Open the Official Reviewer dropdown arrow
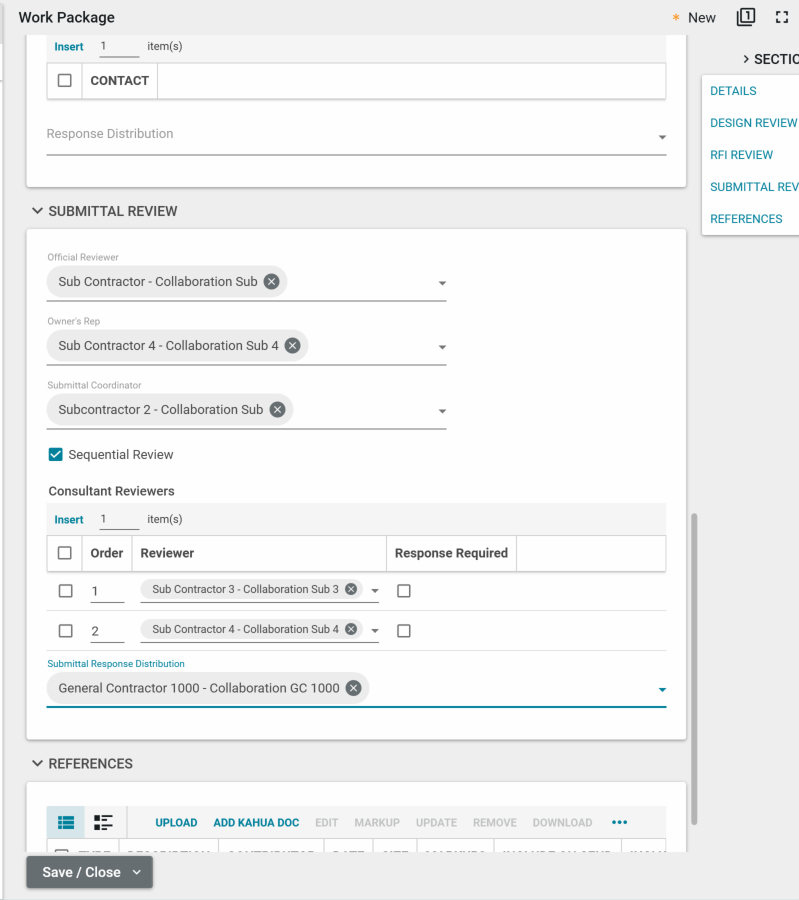 click(x=442, y=284)
